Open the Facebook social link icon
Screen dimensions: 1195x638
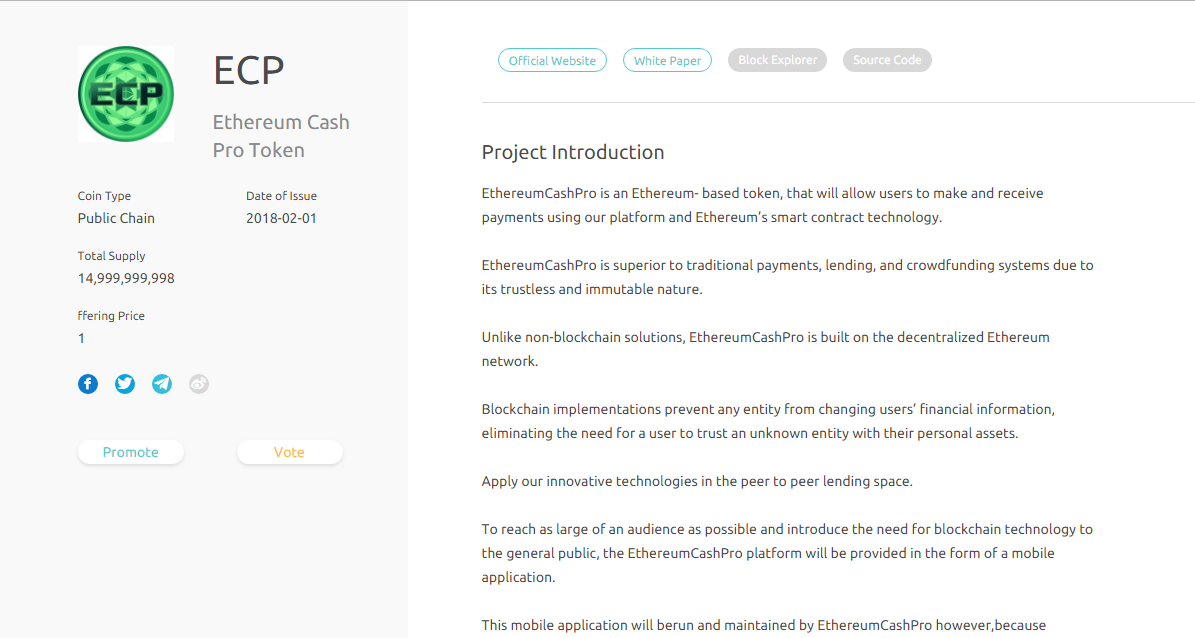pos(88,384)
